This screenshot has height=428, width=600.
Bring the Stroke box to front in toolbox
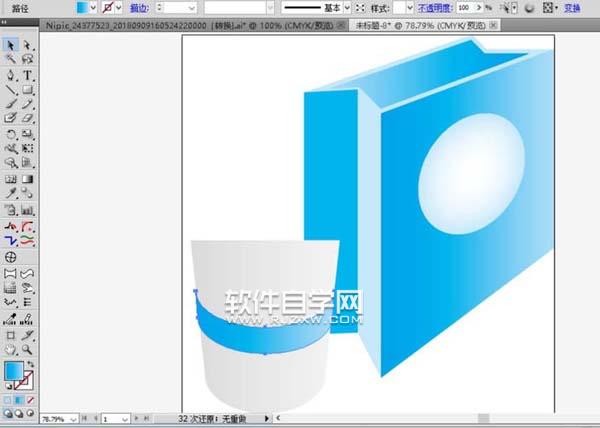27,383
